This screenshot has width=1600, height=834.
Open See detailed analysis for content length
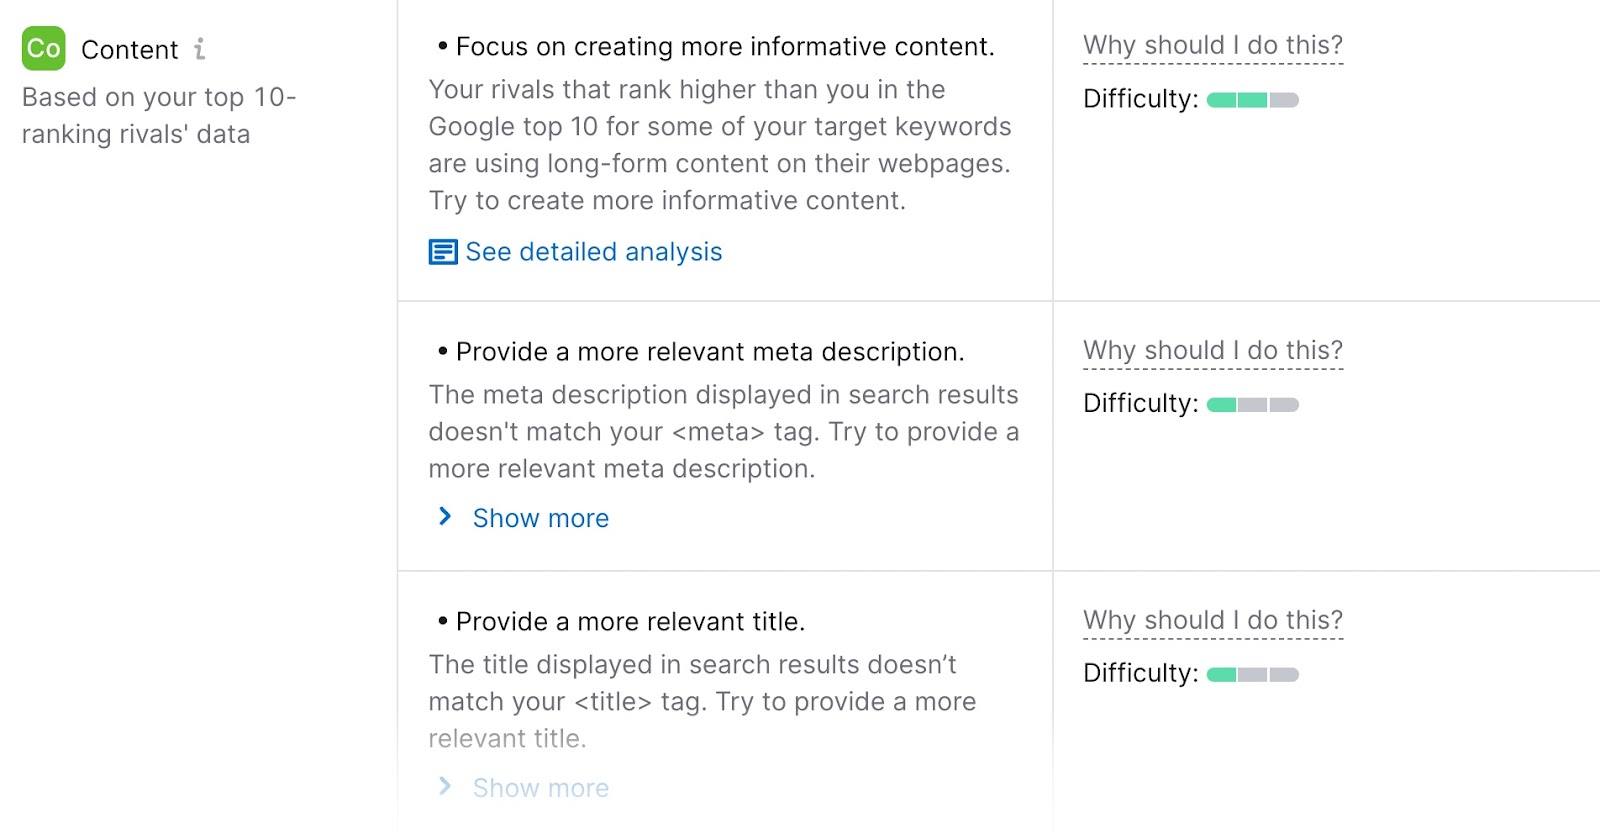coord(593,251)
